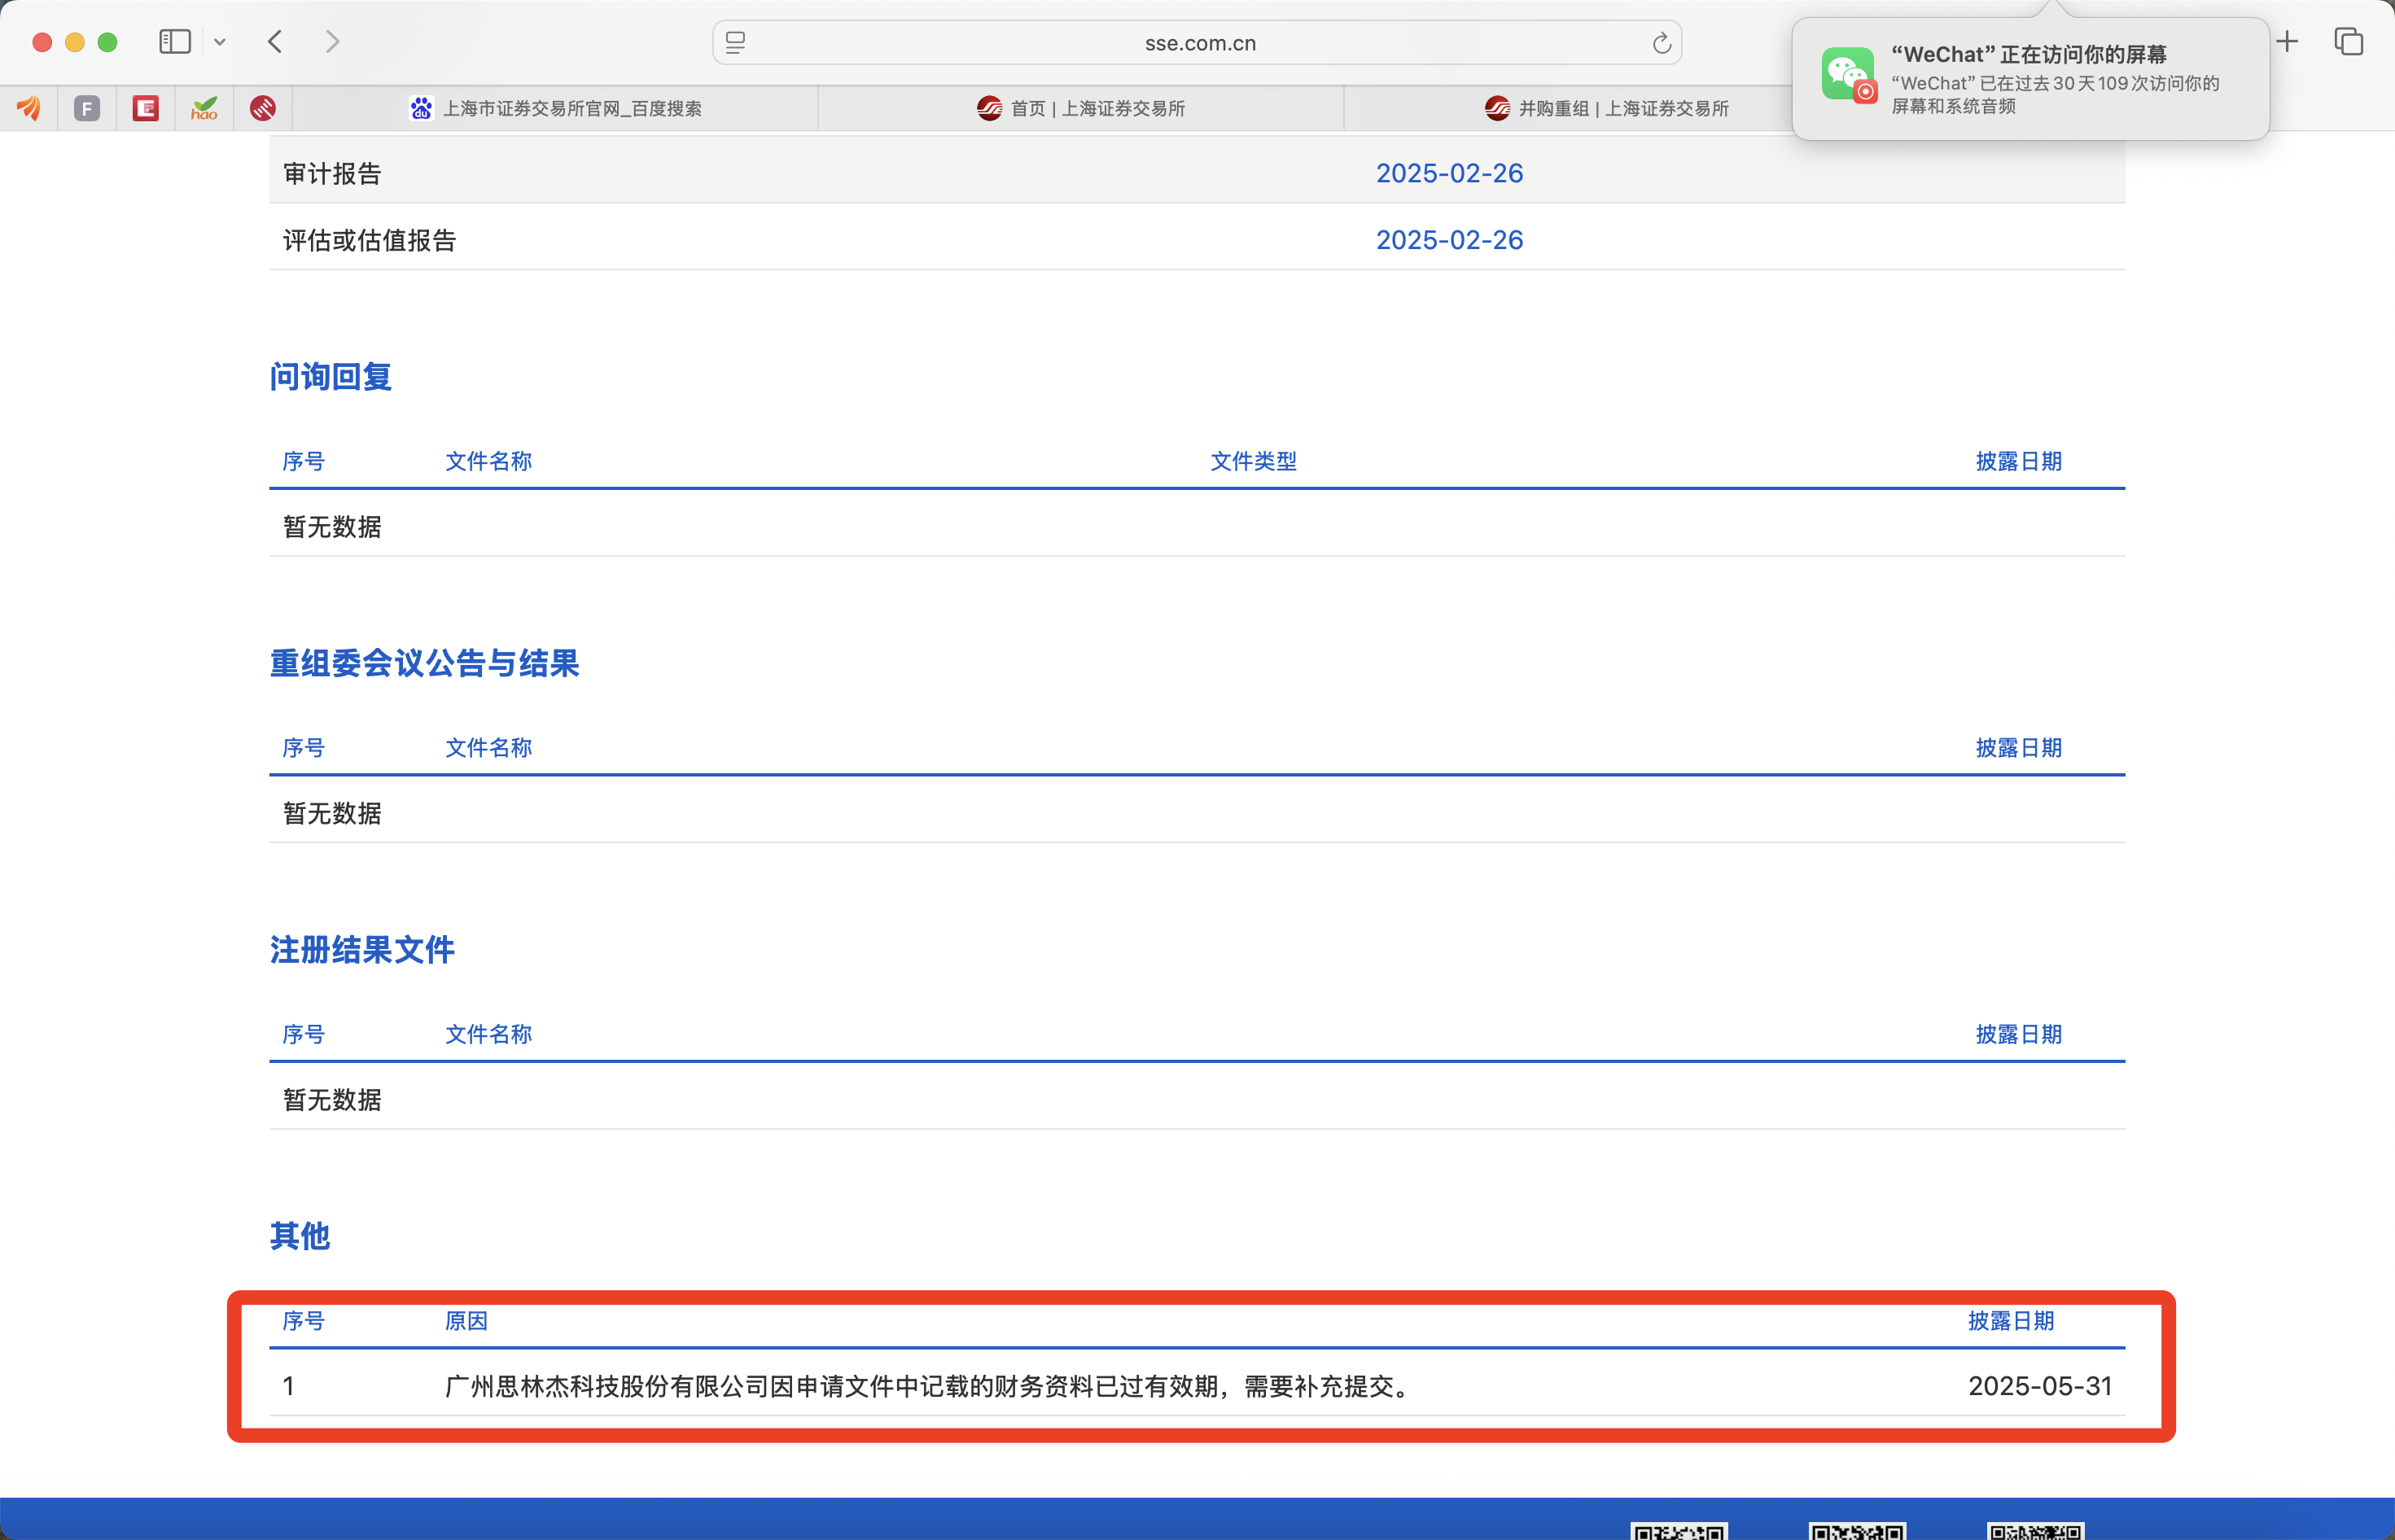Click the reader view icon in address bar
2395x1540 pixels.
click(736, 43)
